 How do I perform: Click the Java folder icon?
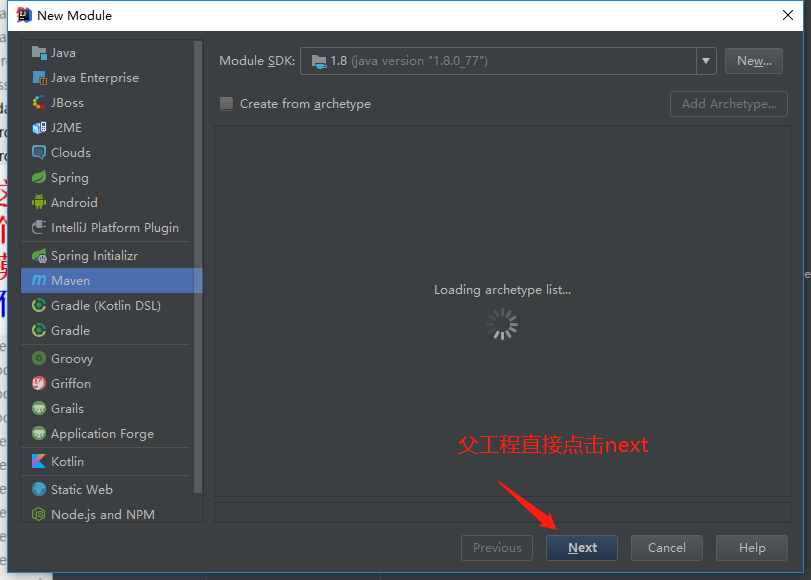[x=39, y=52]
